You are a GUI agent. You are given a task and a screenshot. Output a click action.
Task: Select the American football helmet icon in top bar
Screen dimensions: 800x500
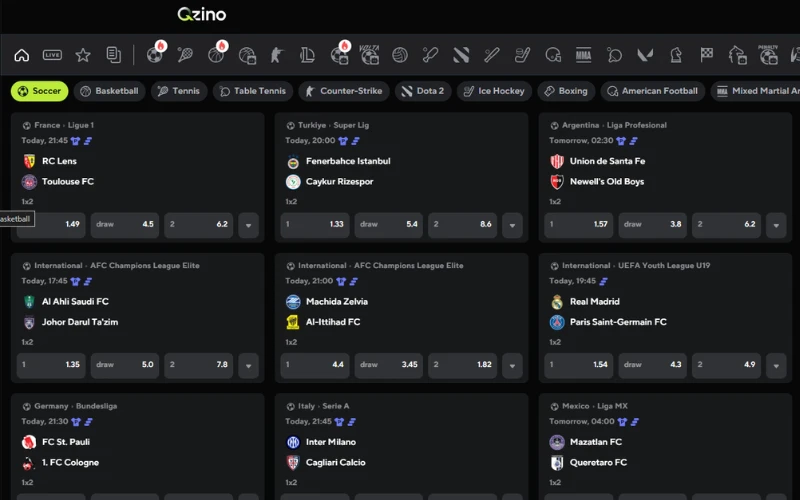553,55
